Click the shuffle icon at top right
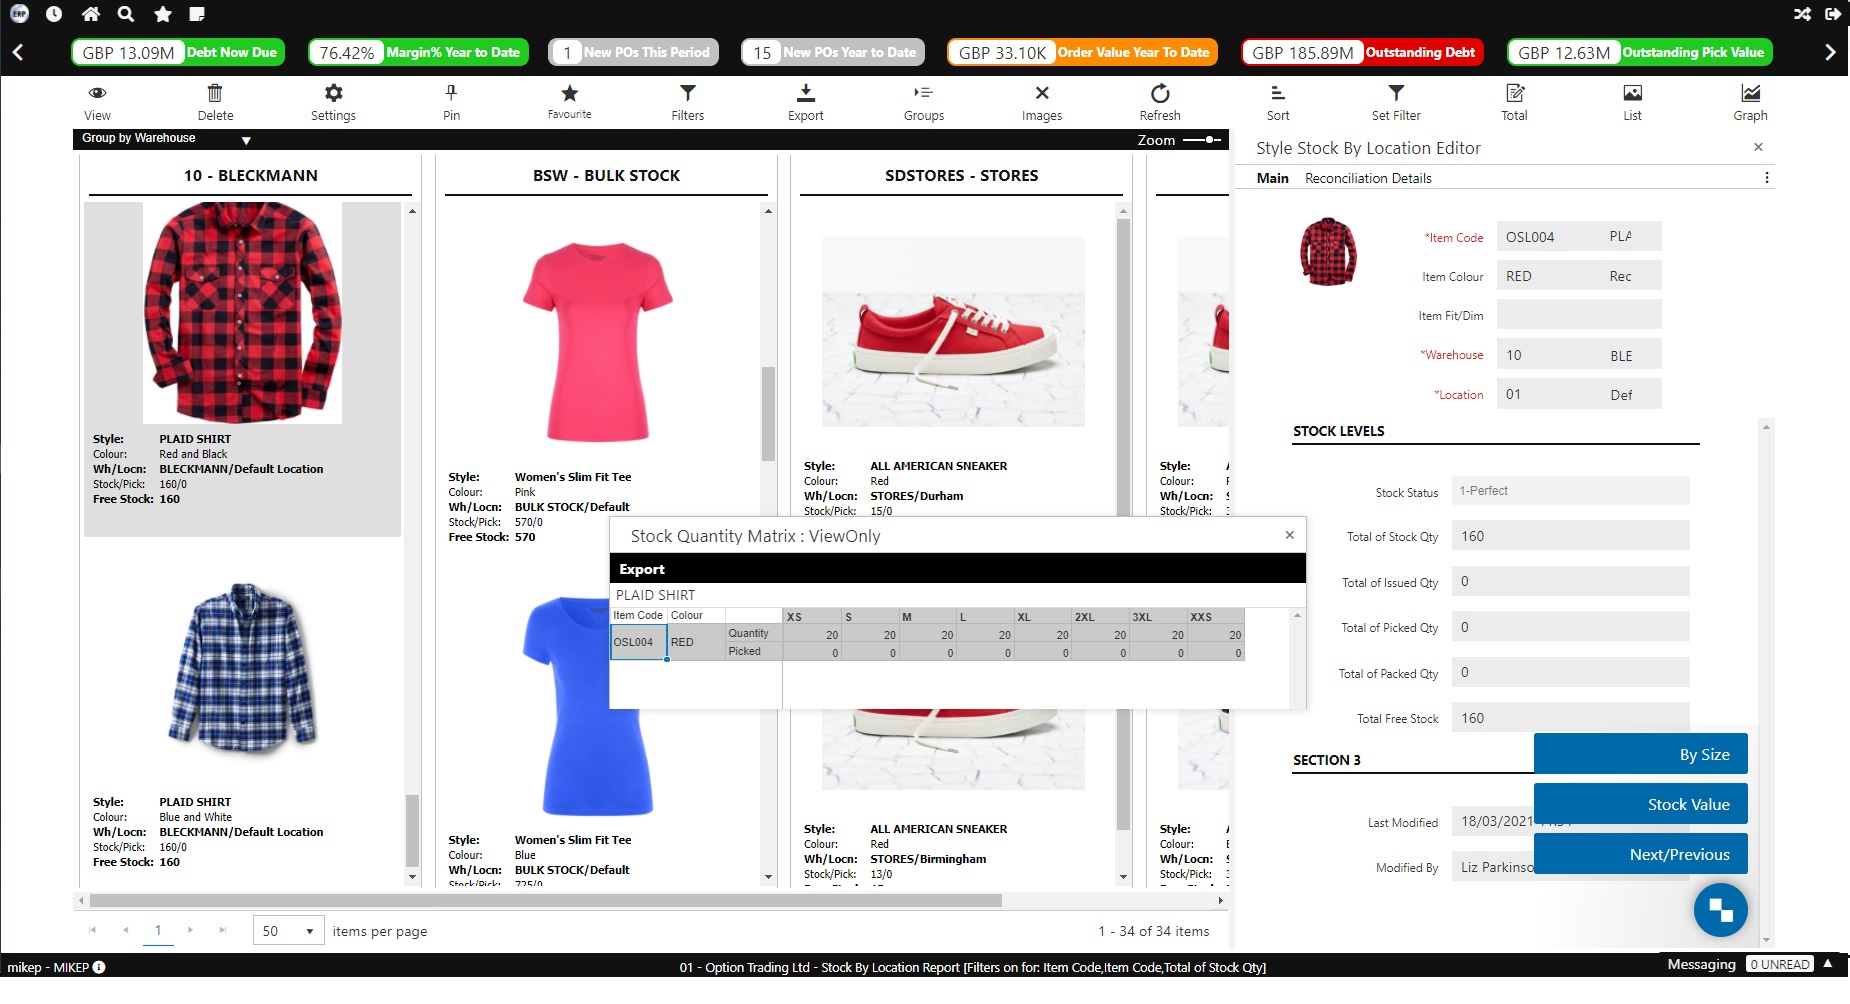This screenshot has height=1004, width=1850. tap(1802, 14)
